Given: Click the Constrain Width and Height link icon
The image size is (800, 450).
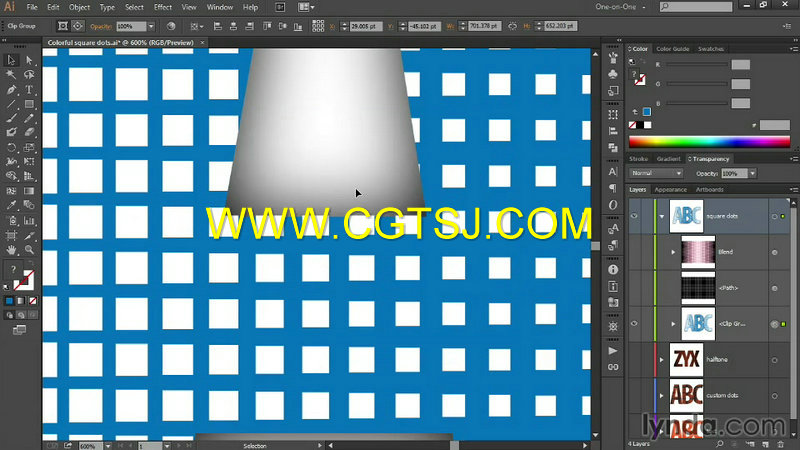Looking at the screenshot, I should (x=512, y=26).
